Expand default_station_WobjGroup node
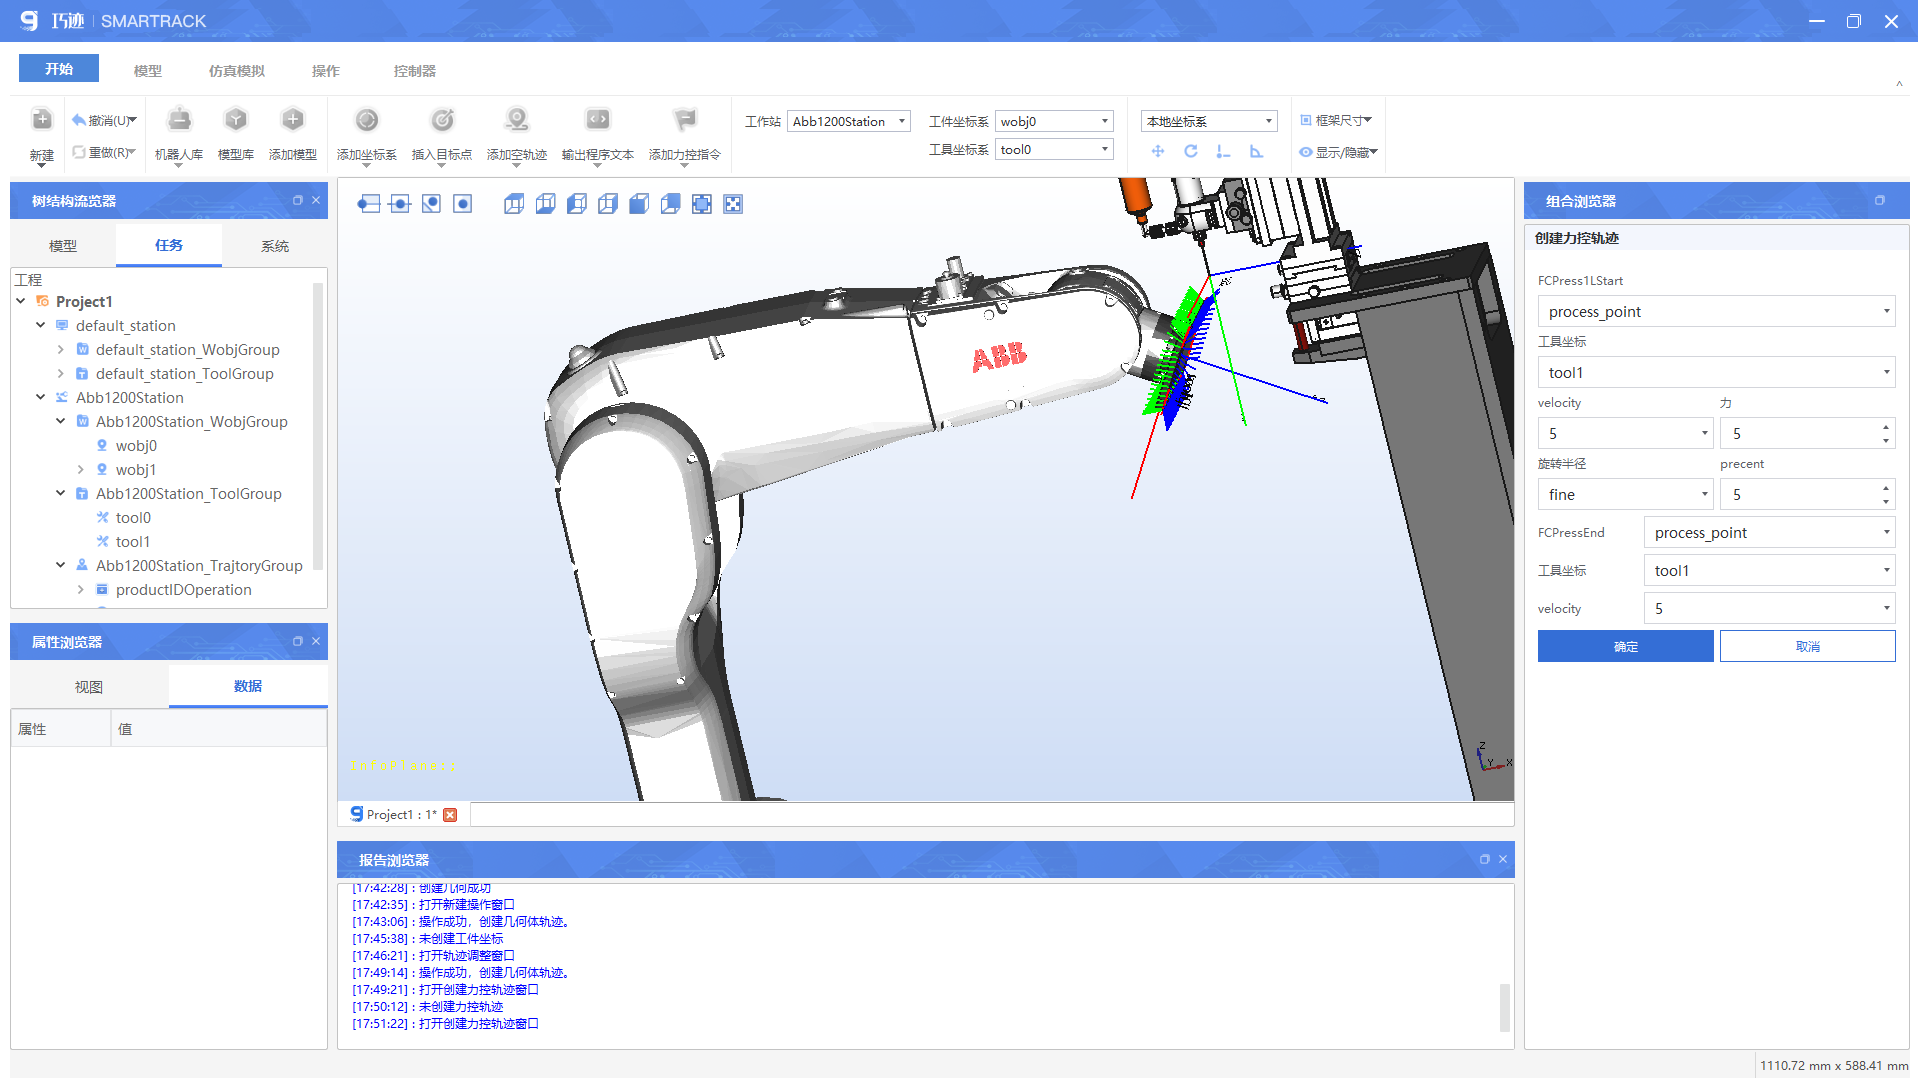The width and height of the screenshot is (1918, 1078). tap(61, 349)
